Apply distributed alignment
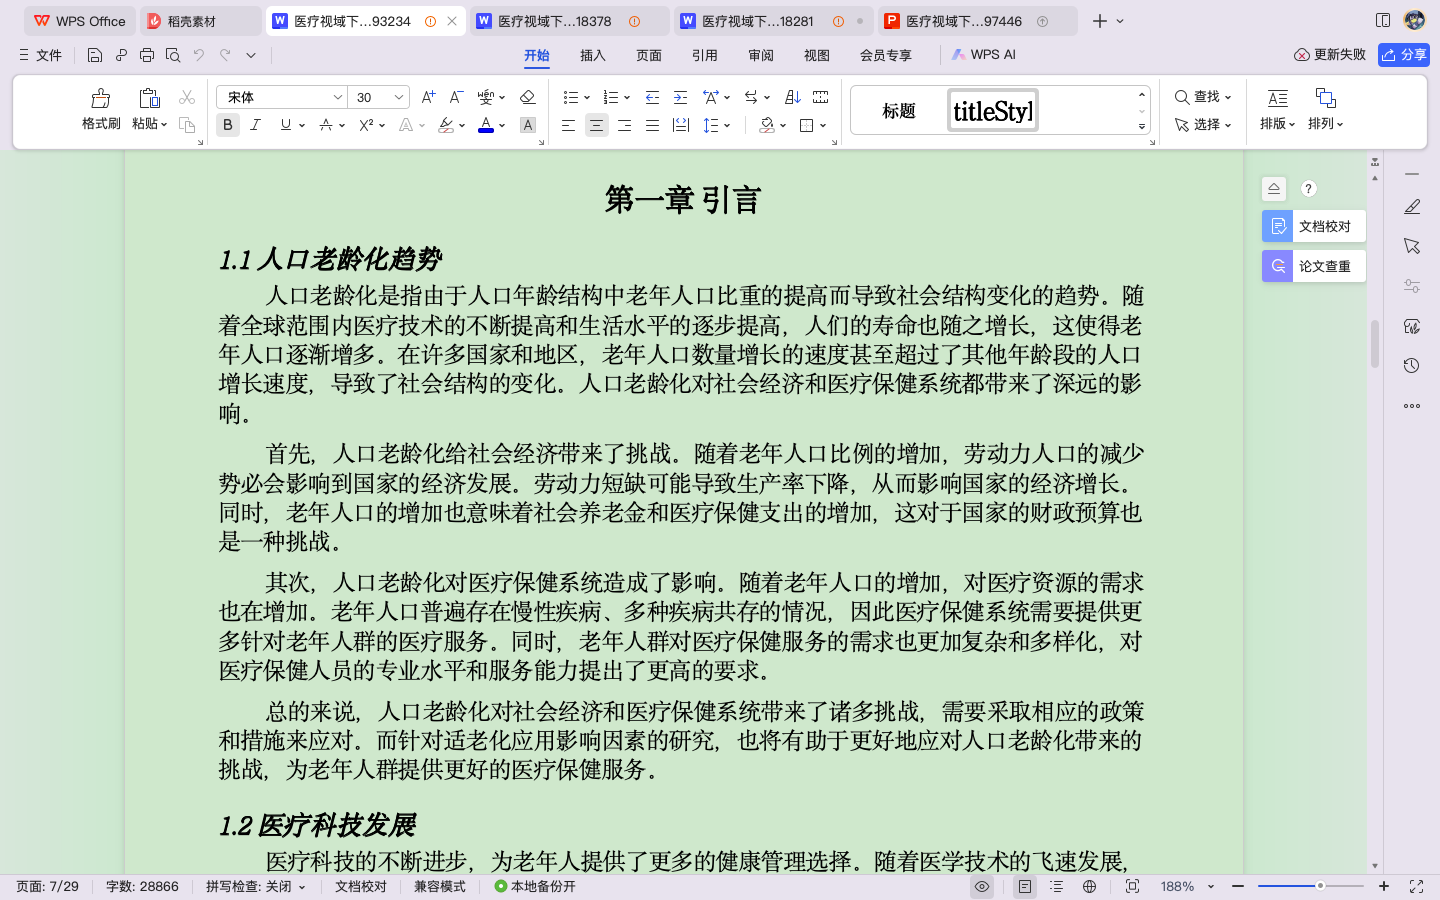Screen dimensions: 1440x900 click(681, 125)
